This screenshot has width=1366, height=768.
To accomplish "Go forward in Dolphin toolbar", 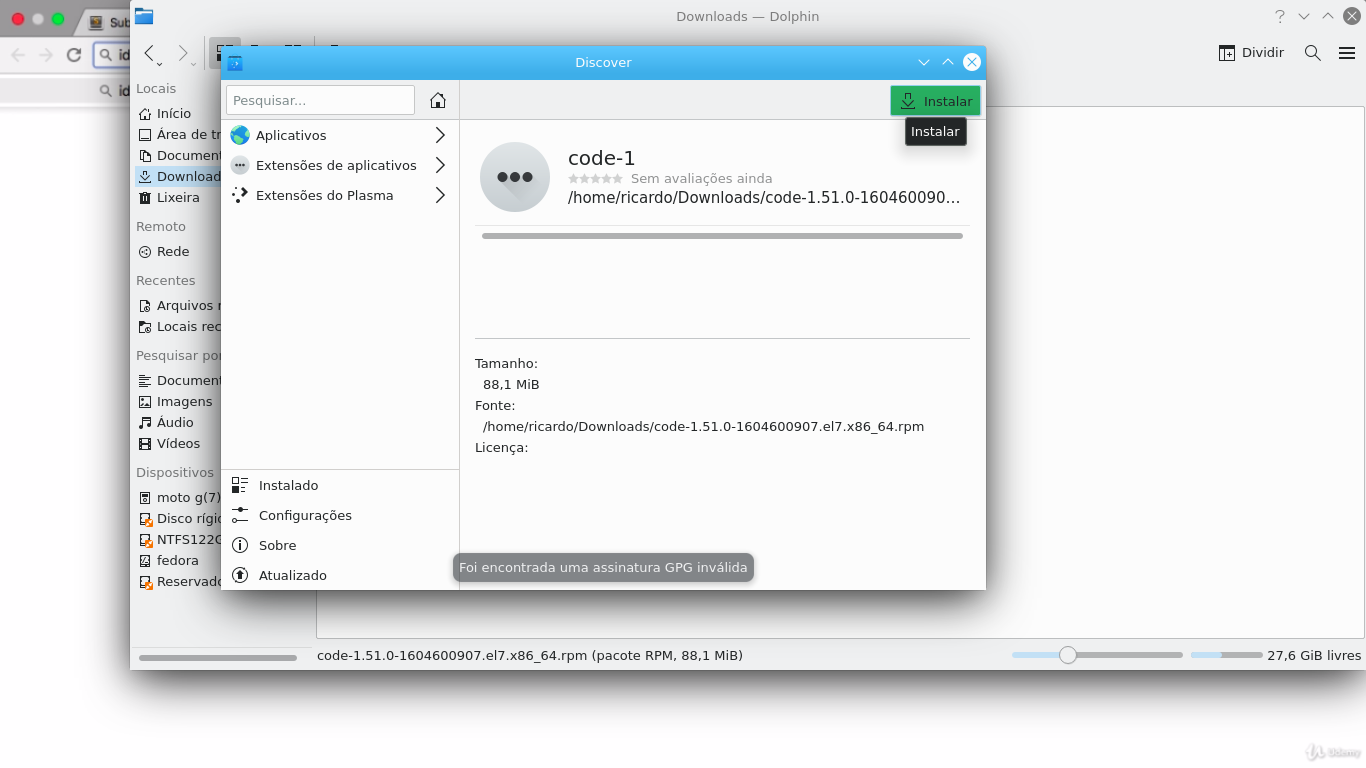I will click(x=182, y=52).
